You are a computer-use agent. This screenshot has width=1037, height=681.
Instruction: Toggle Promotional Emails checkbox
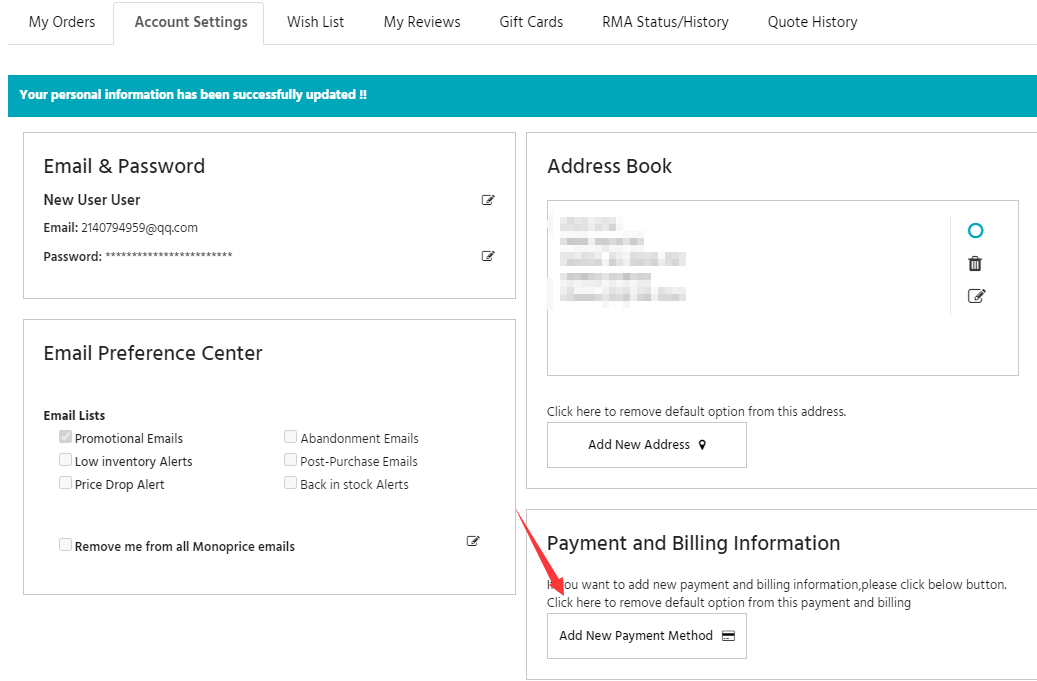coord(66,437)
